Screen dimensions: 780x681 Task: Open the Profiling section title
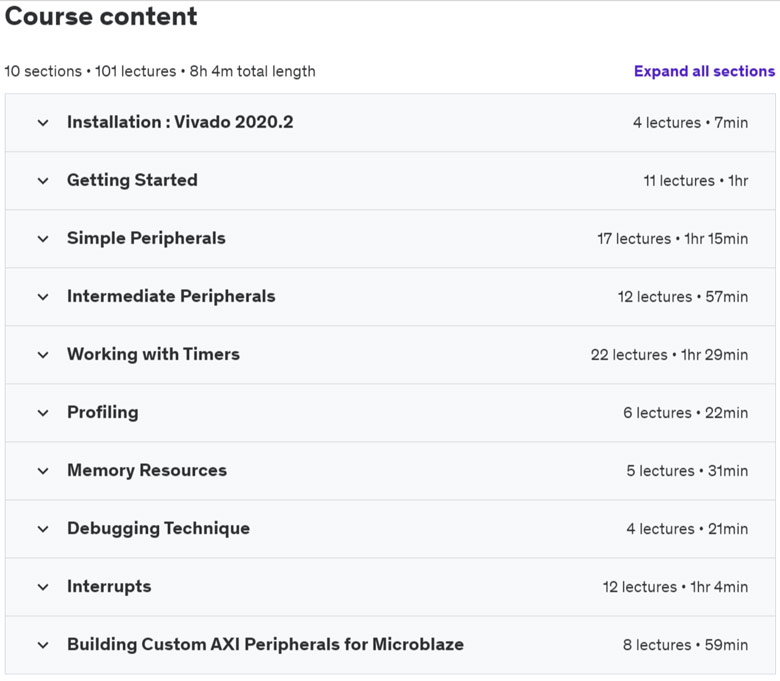pyautogui.click(x=103, y=412)
